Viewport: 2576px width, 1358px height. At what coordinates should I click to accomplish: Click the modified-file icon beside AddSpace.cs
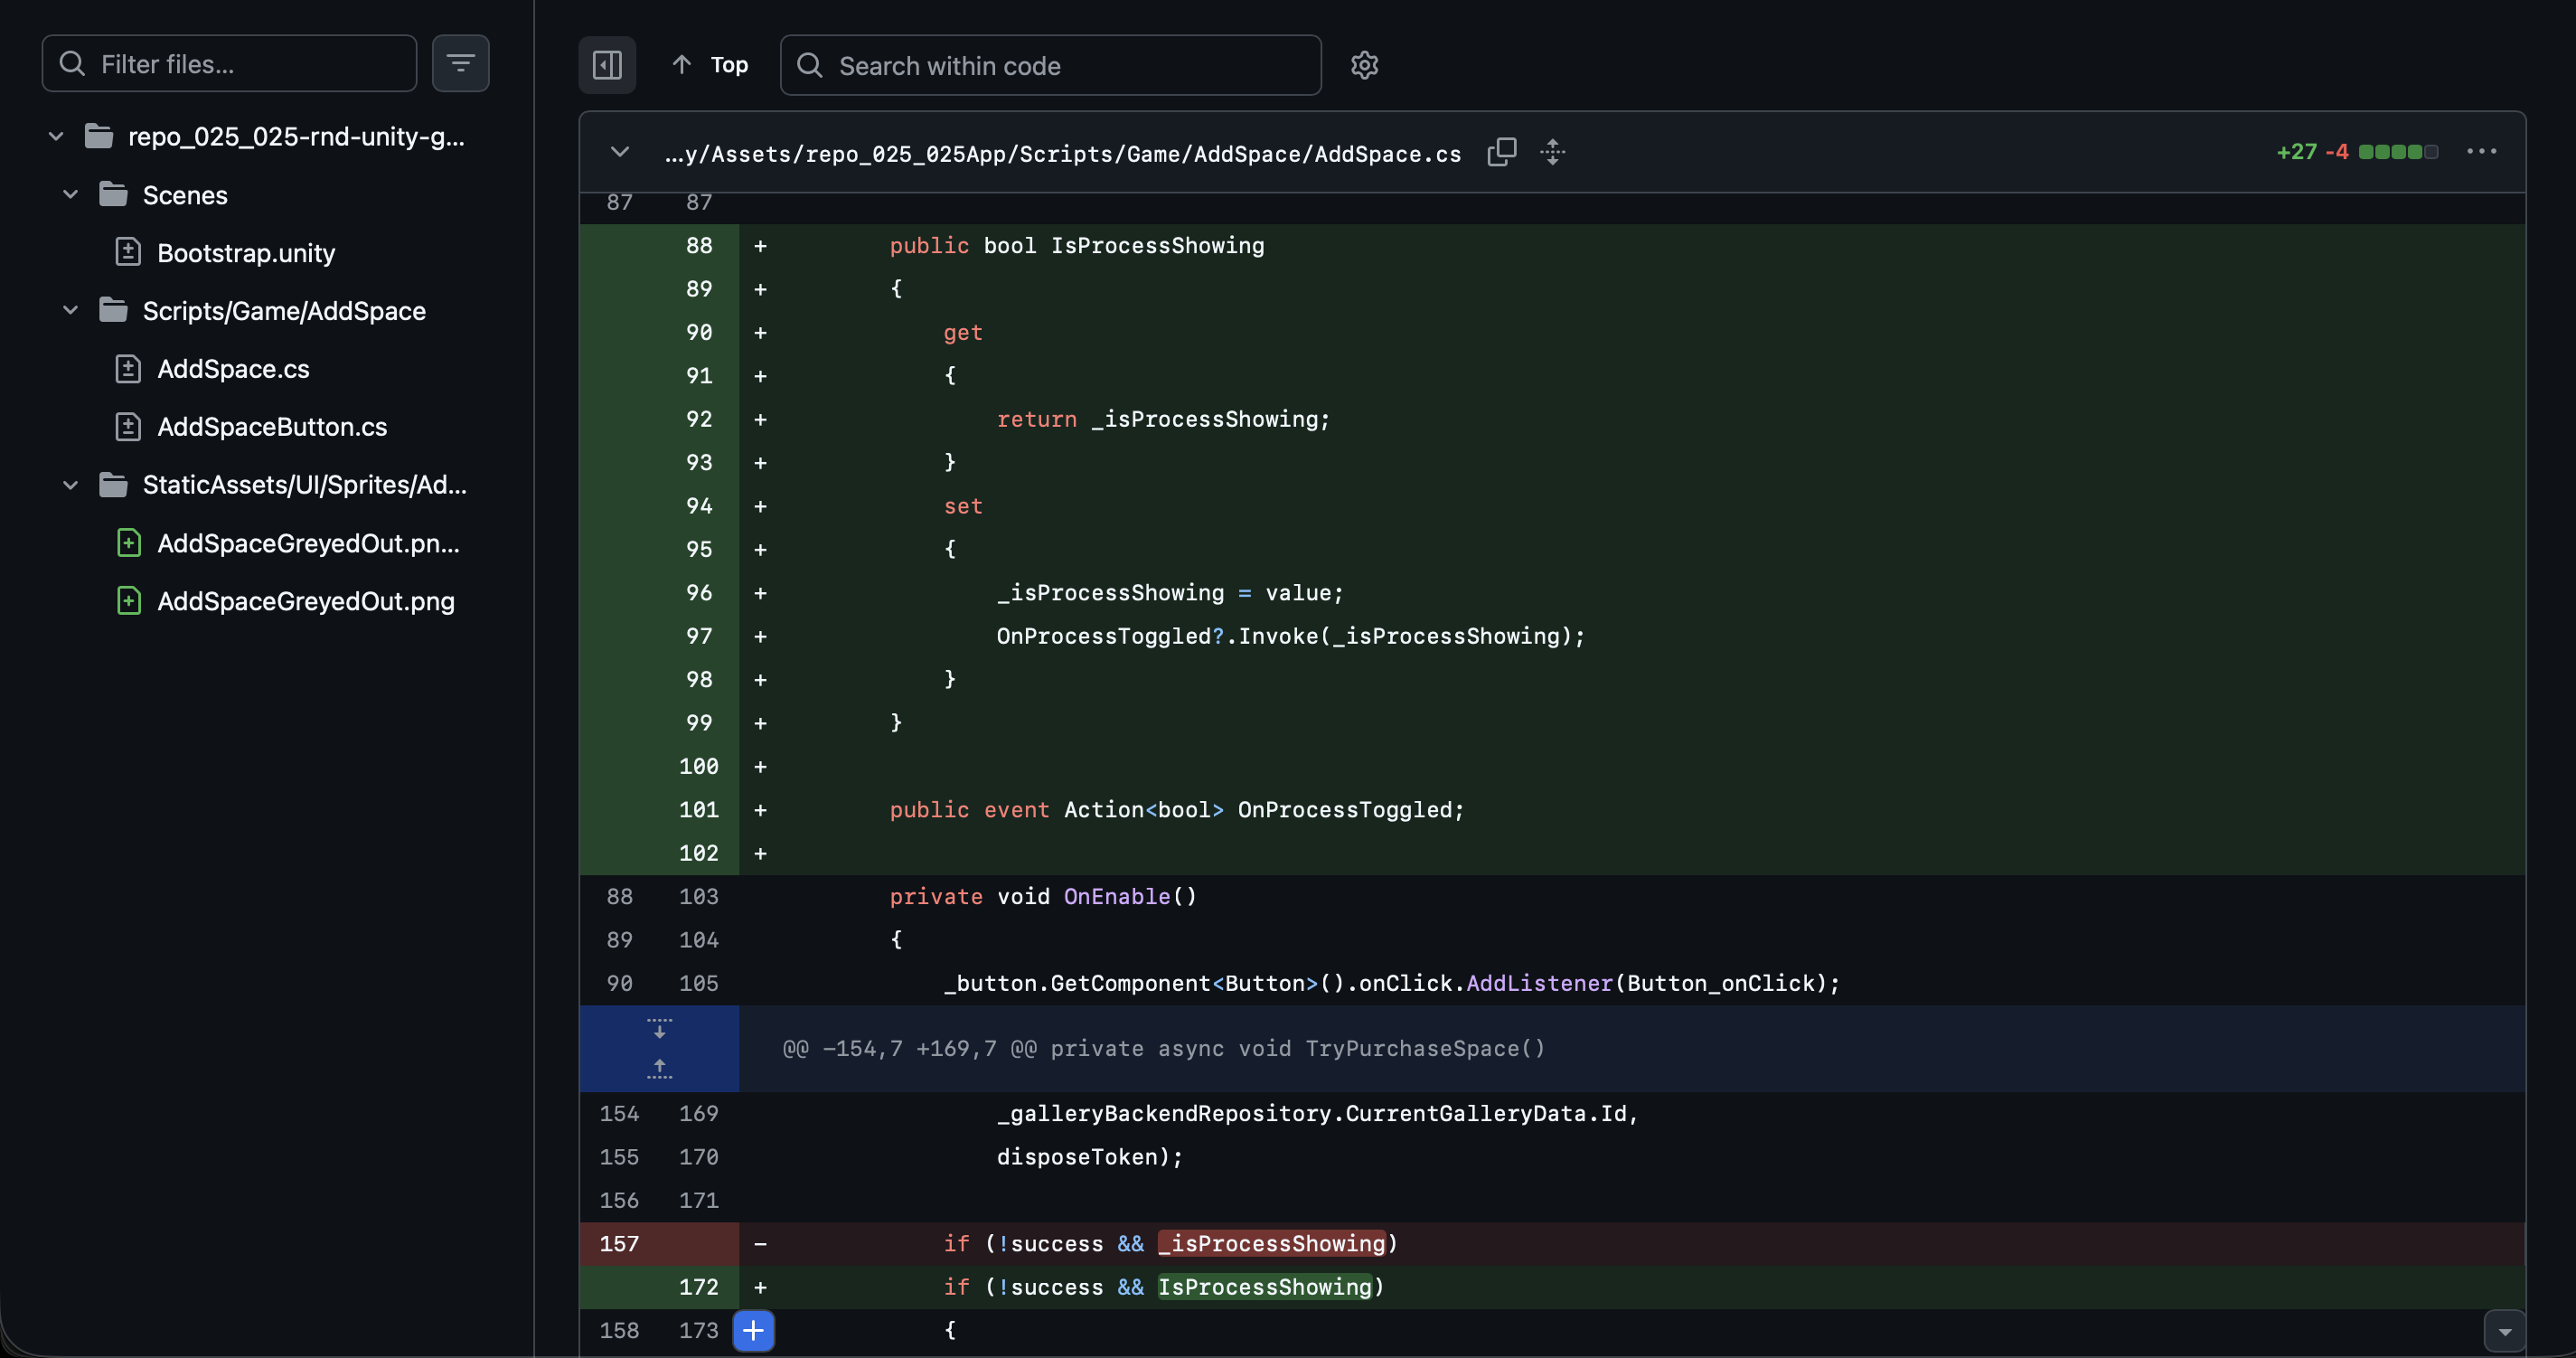128,368
